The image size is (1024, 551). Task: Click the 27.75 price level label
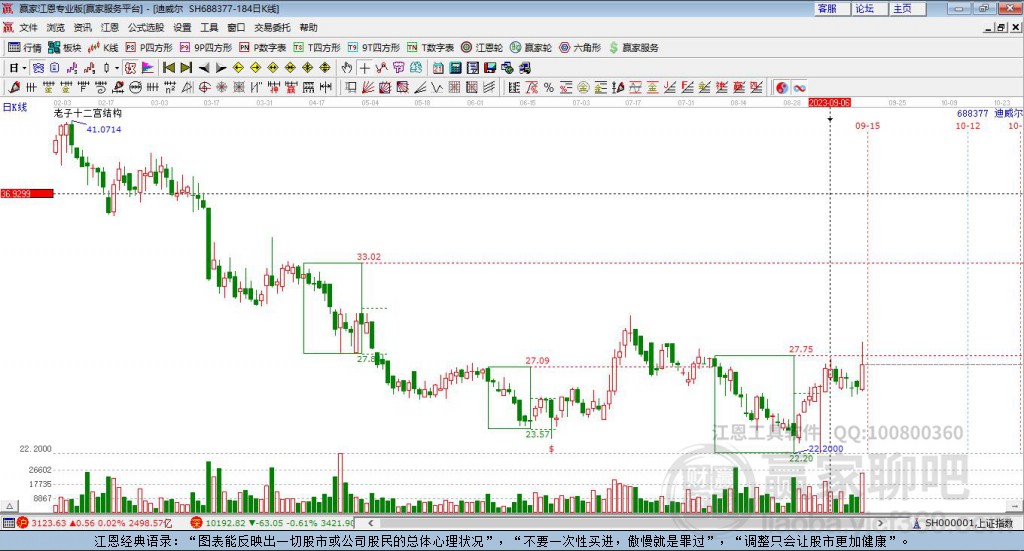coord(801,349)
